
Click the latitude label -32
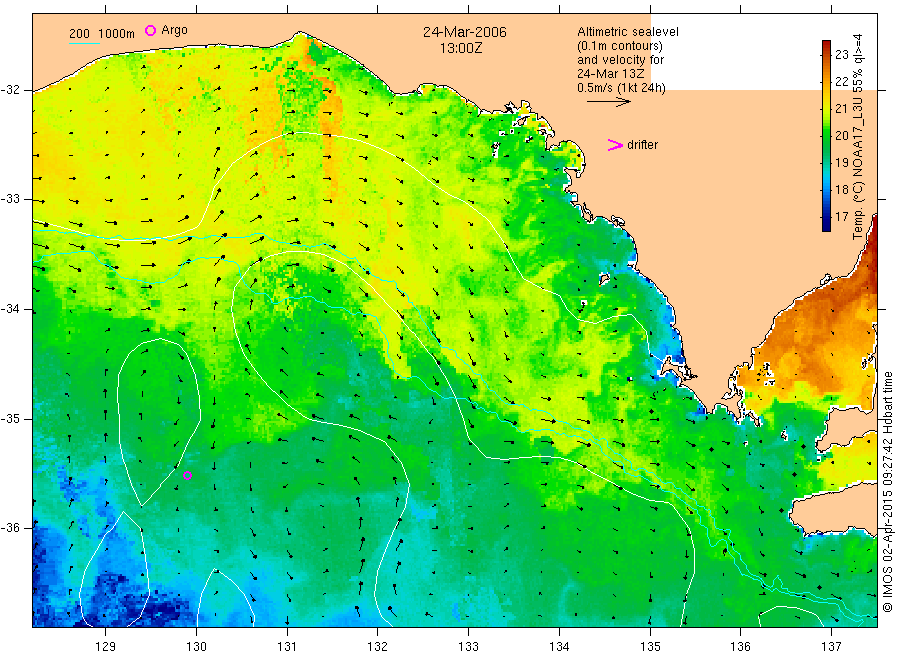[x=10, y=90]
